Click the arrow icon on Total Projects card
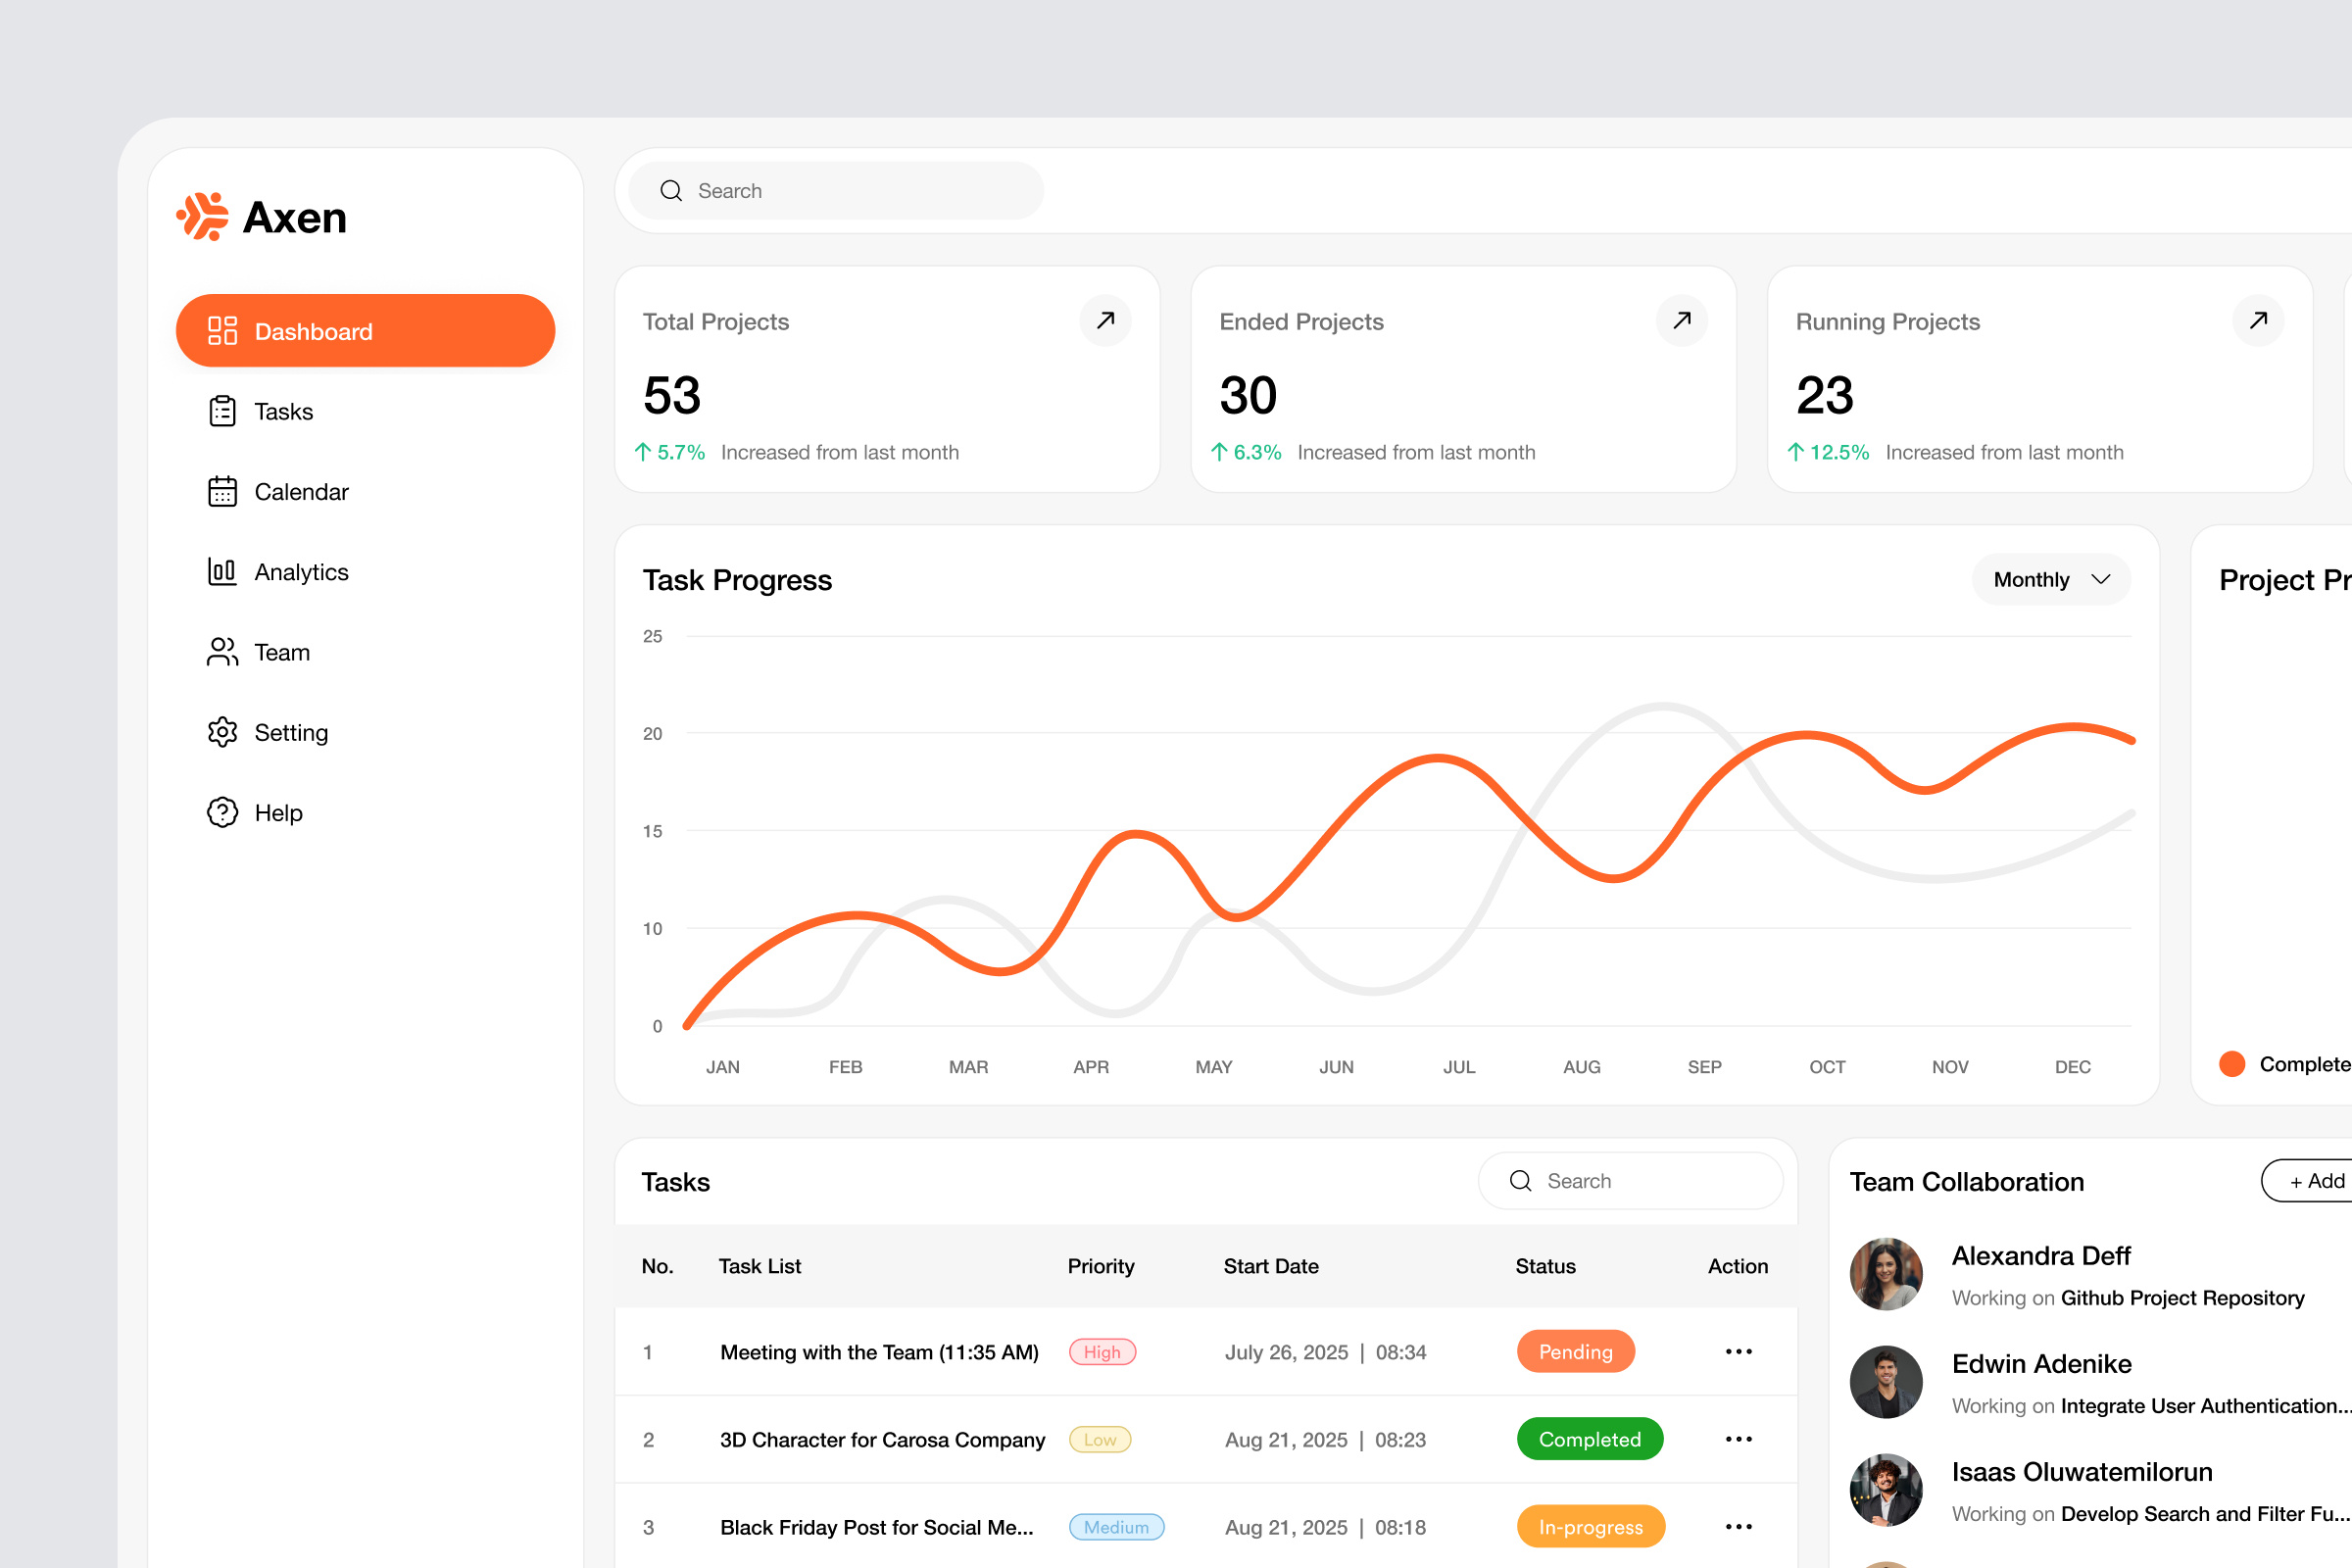The image size is (2352, 1568). (x=1105, y=321)
